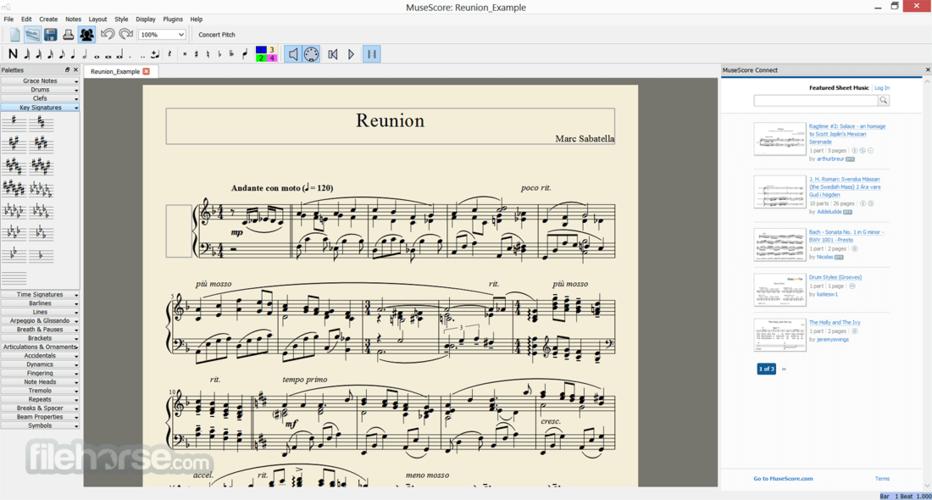
Task: Select the one-flat key signature
Action: coord(41,256)
